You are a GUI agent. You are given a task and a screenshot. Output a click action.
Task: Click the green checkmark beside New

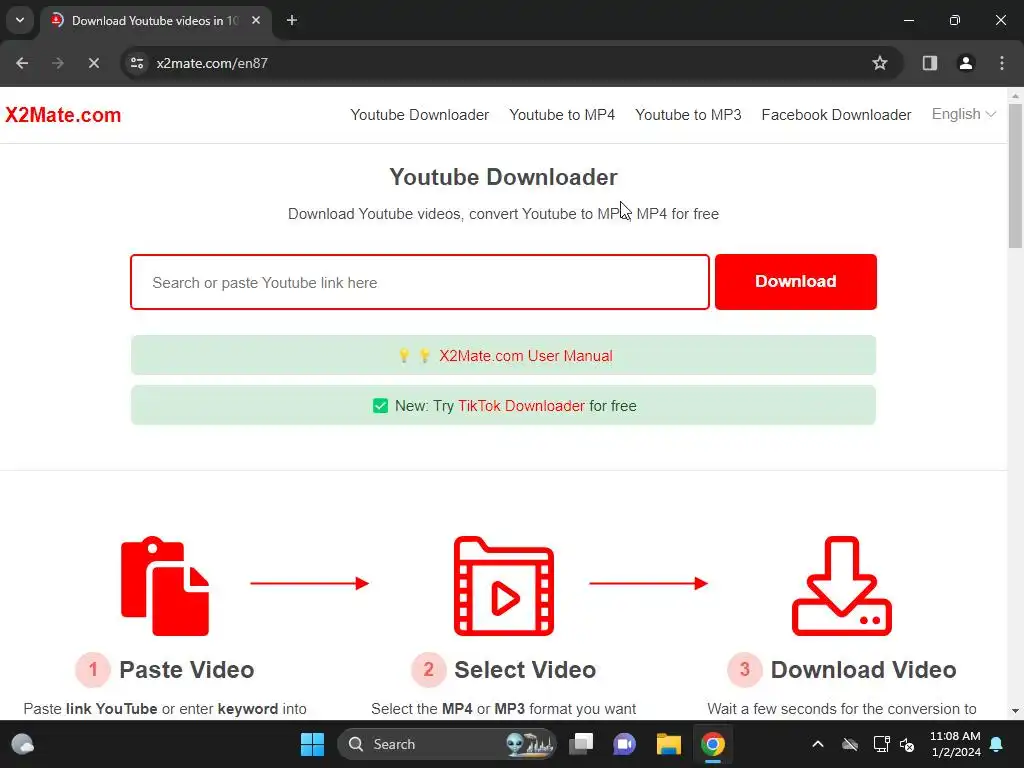point(380,406)
